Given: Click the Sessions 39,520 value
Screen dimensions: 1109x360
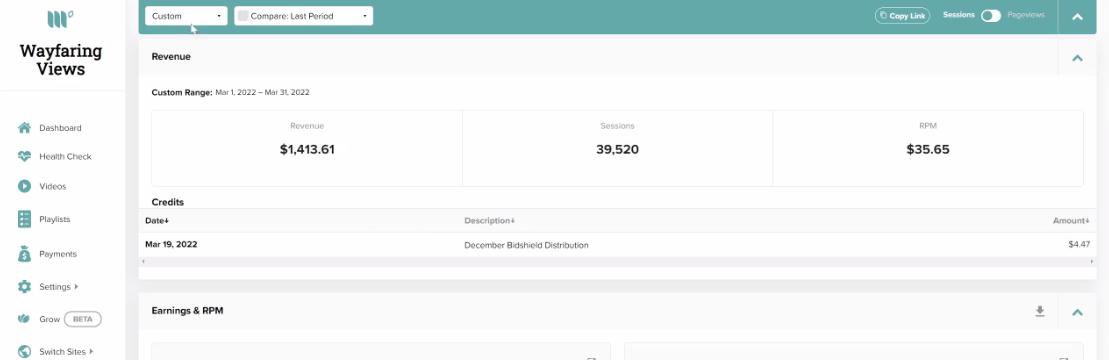Looking at the screenshot, I should [617, 149].
